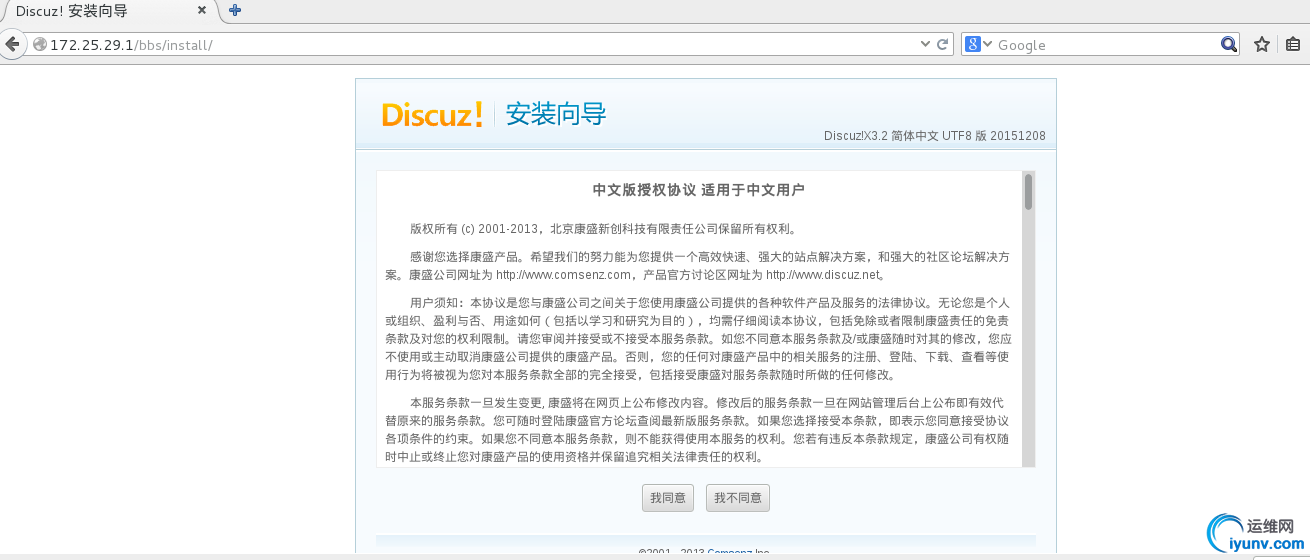Click the http://www.comsenz.com address text

(564, 275)
